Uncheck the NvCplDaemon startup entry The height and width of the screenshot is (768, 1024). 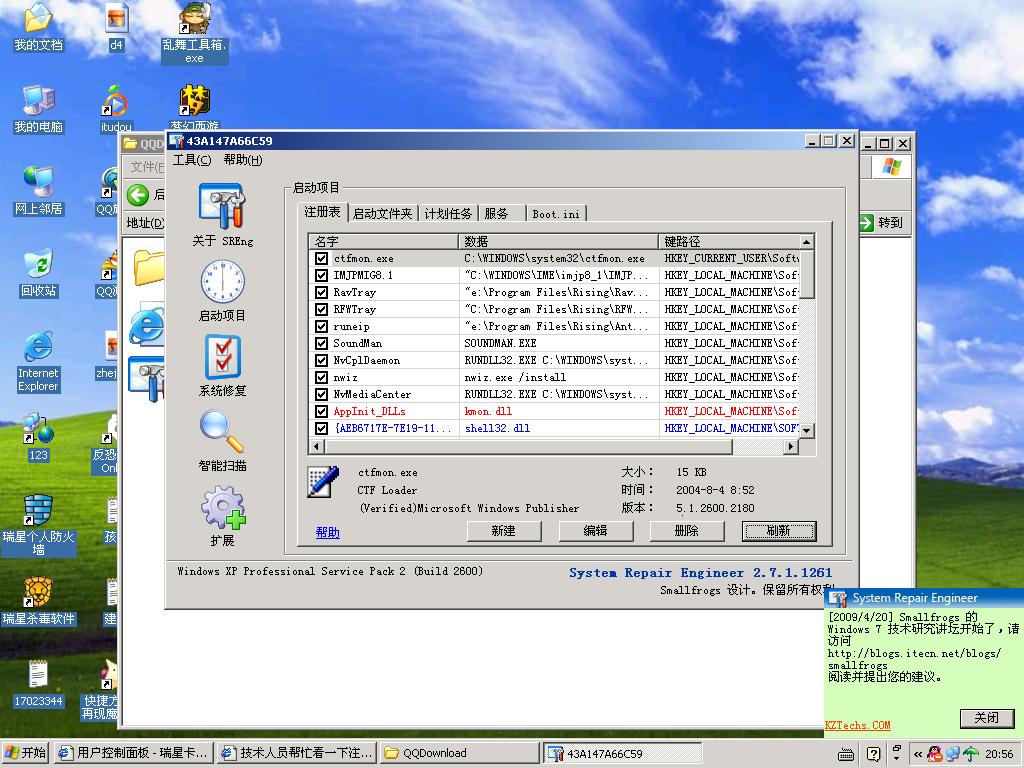coord(321,360)
